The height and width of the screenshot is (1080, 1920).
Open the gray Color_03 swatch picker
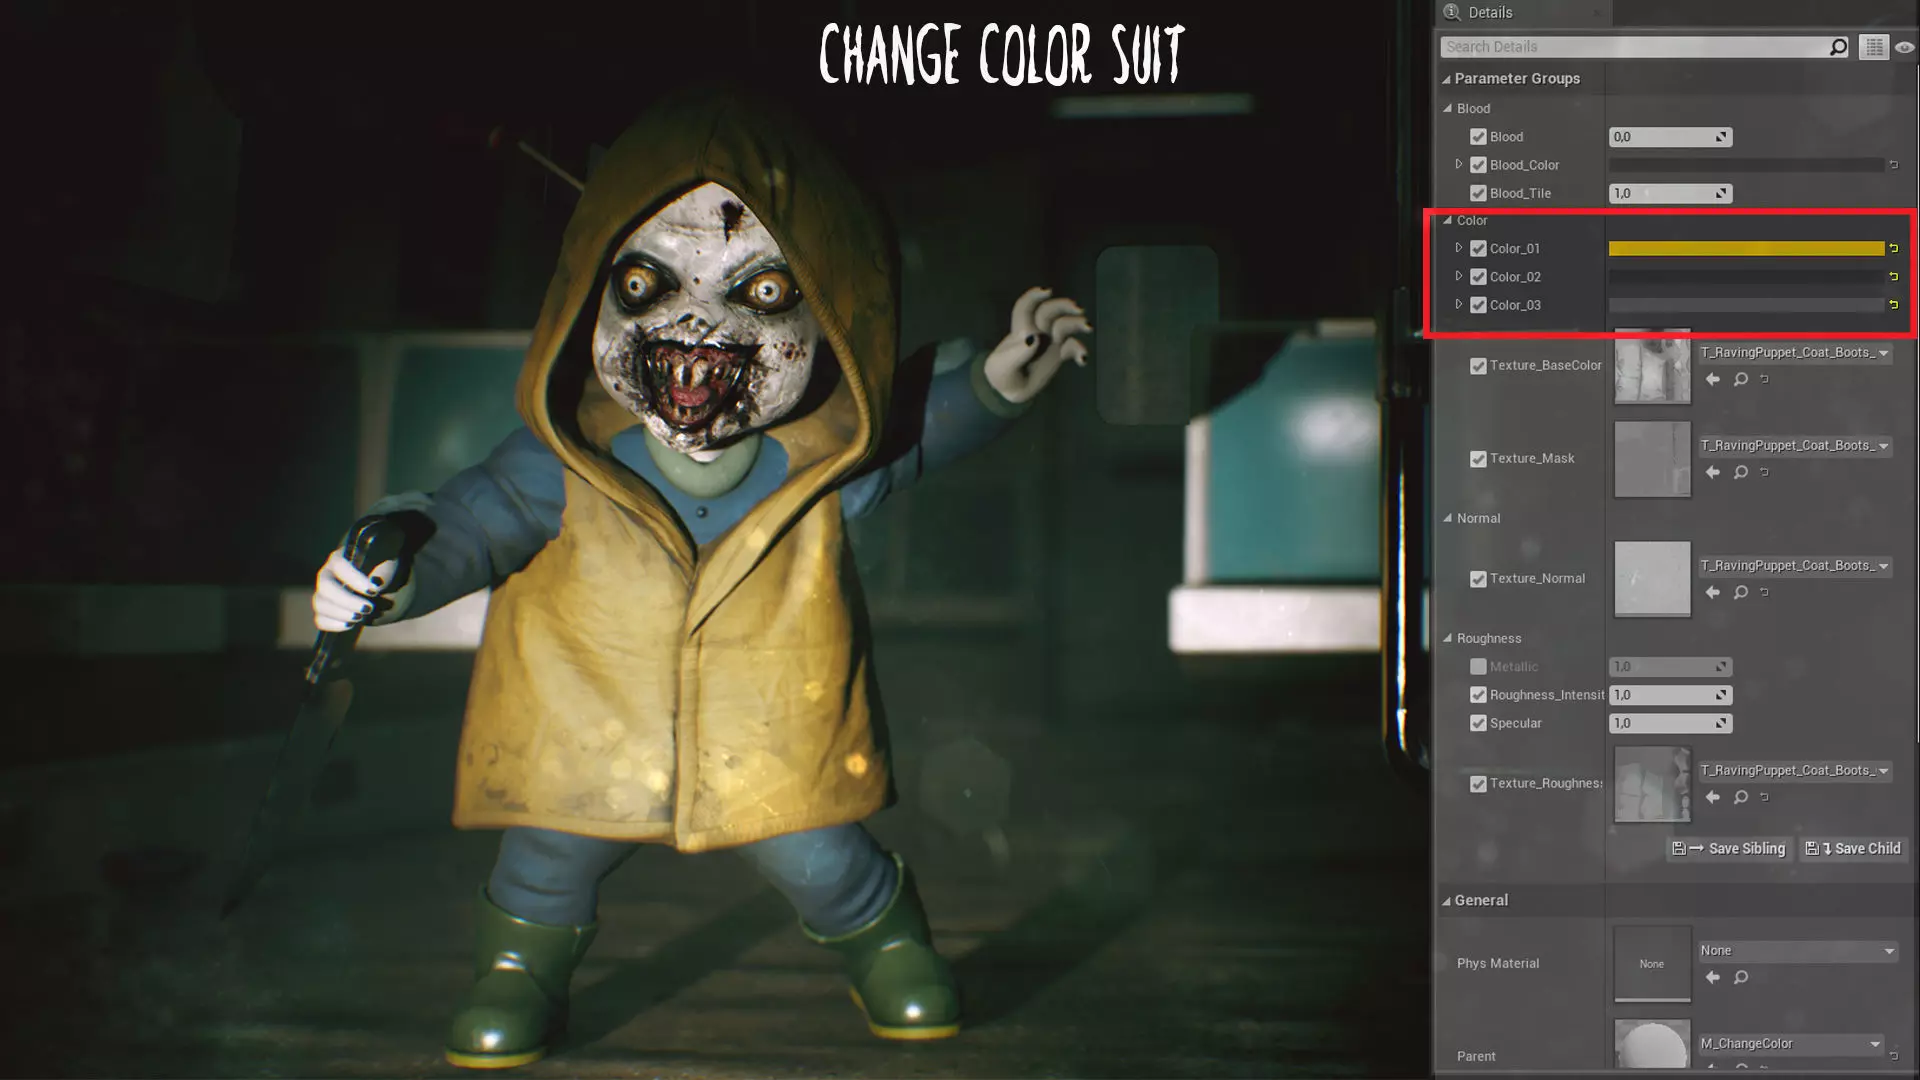tap(1746, 304)
